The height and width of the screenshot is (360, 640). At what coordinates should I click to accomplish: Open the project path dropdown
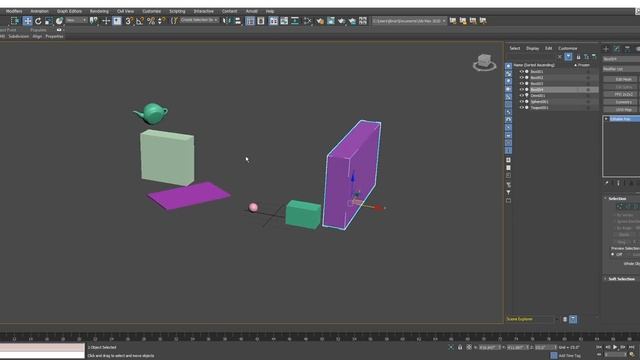click(x=409, y=21)
